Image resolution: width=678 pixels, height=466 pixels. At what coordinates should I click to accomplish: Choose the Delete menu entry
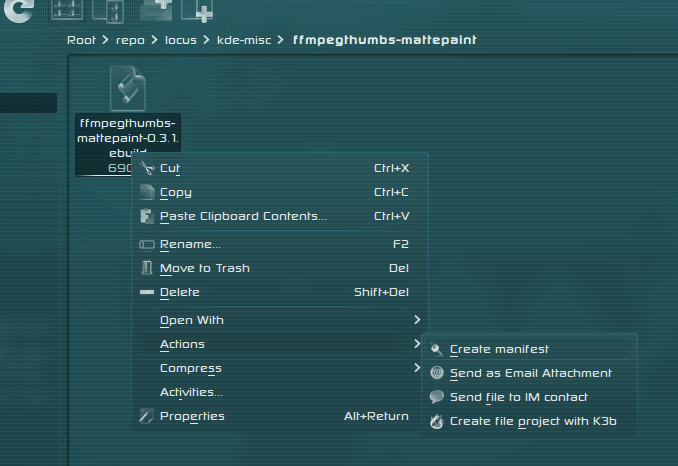(280, 292)
